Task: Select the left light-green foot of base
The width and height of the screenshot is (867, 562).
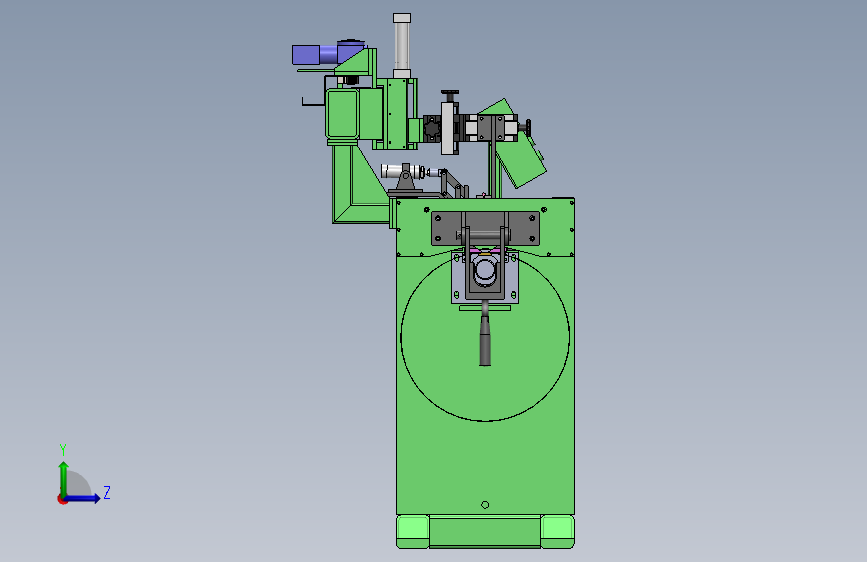Action: point(413,532)
